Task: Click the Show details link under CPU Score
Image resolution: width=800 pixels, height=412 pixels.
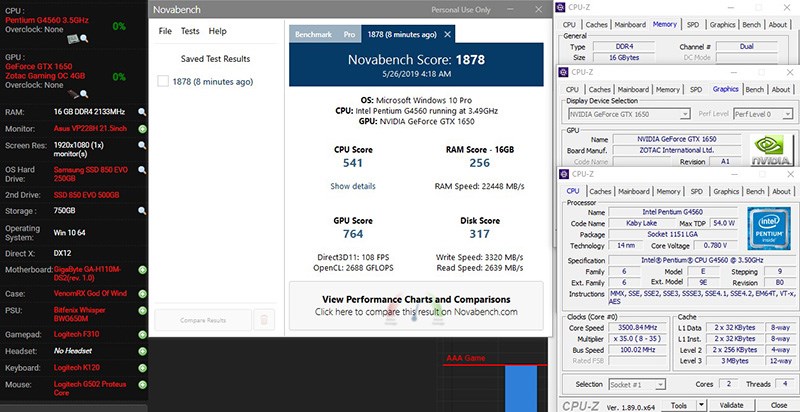Action: coord(353,186)
